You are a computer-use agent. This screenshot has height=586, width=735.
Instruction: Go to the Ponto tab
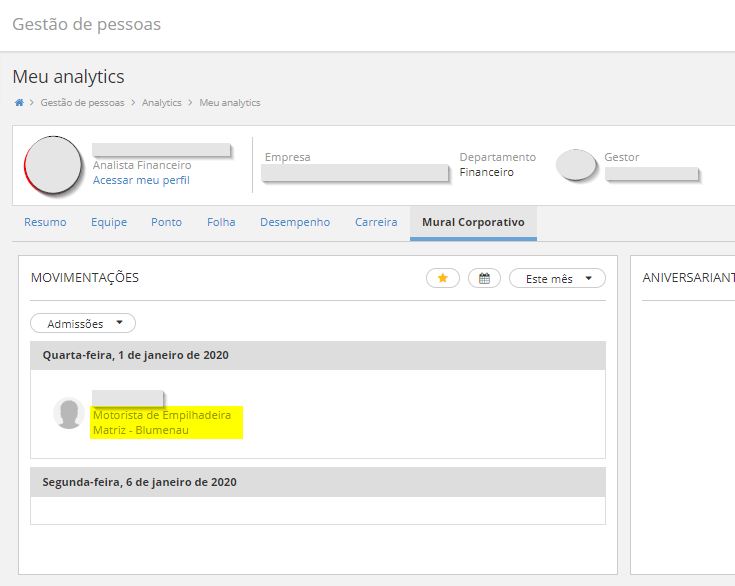pos(166,222)
